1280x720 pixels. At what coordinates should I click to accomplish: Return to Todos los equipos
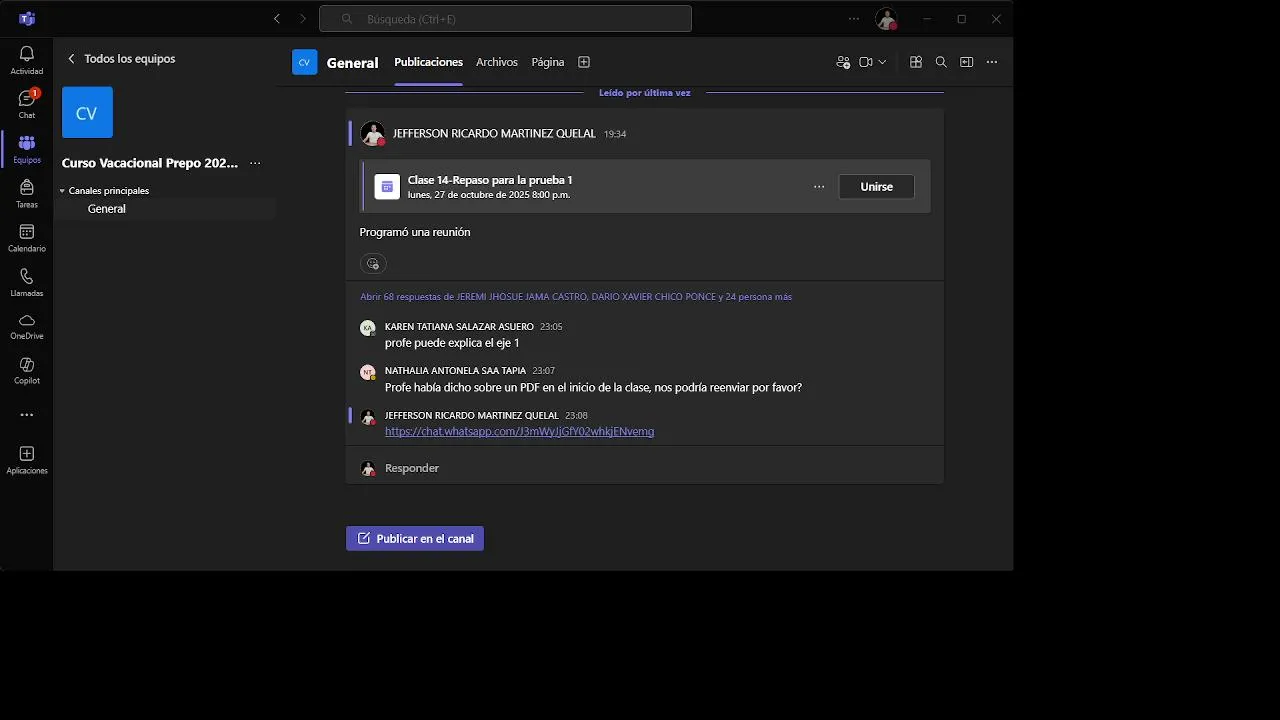(121, 59)
